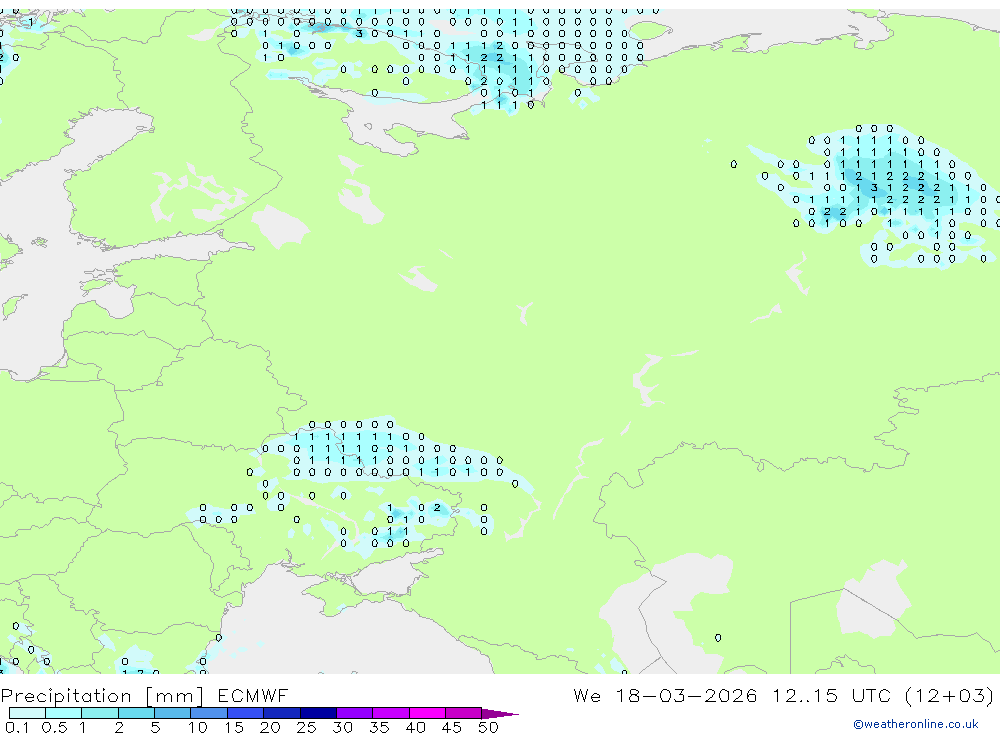Select the 5–10 mm legend color swatch

(x=173, y=713)
